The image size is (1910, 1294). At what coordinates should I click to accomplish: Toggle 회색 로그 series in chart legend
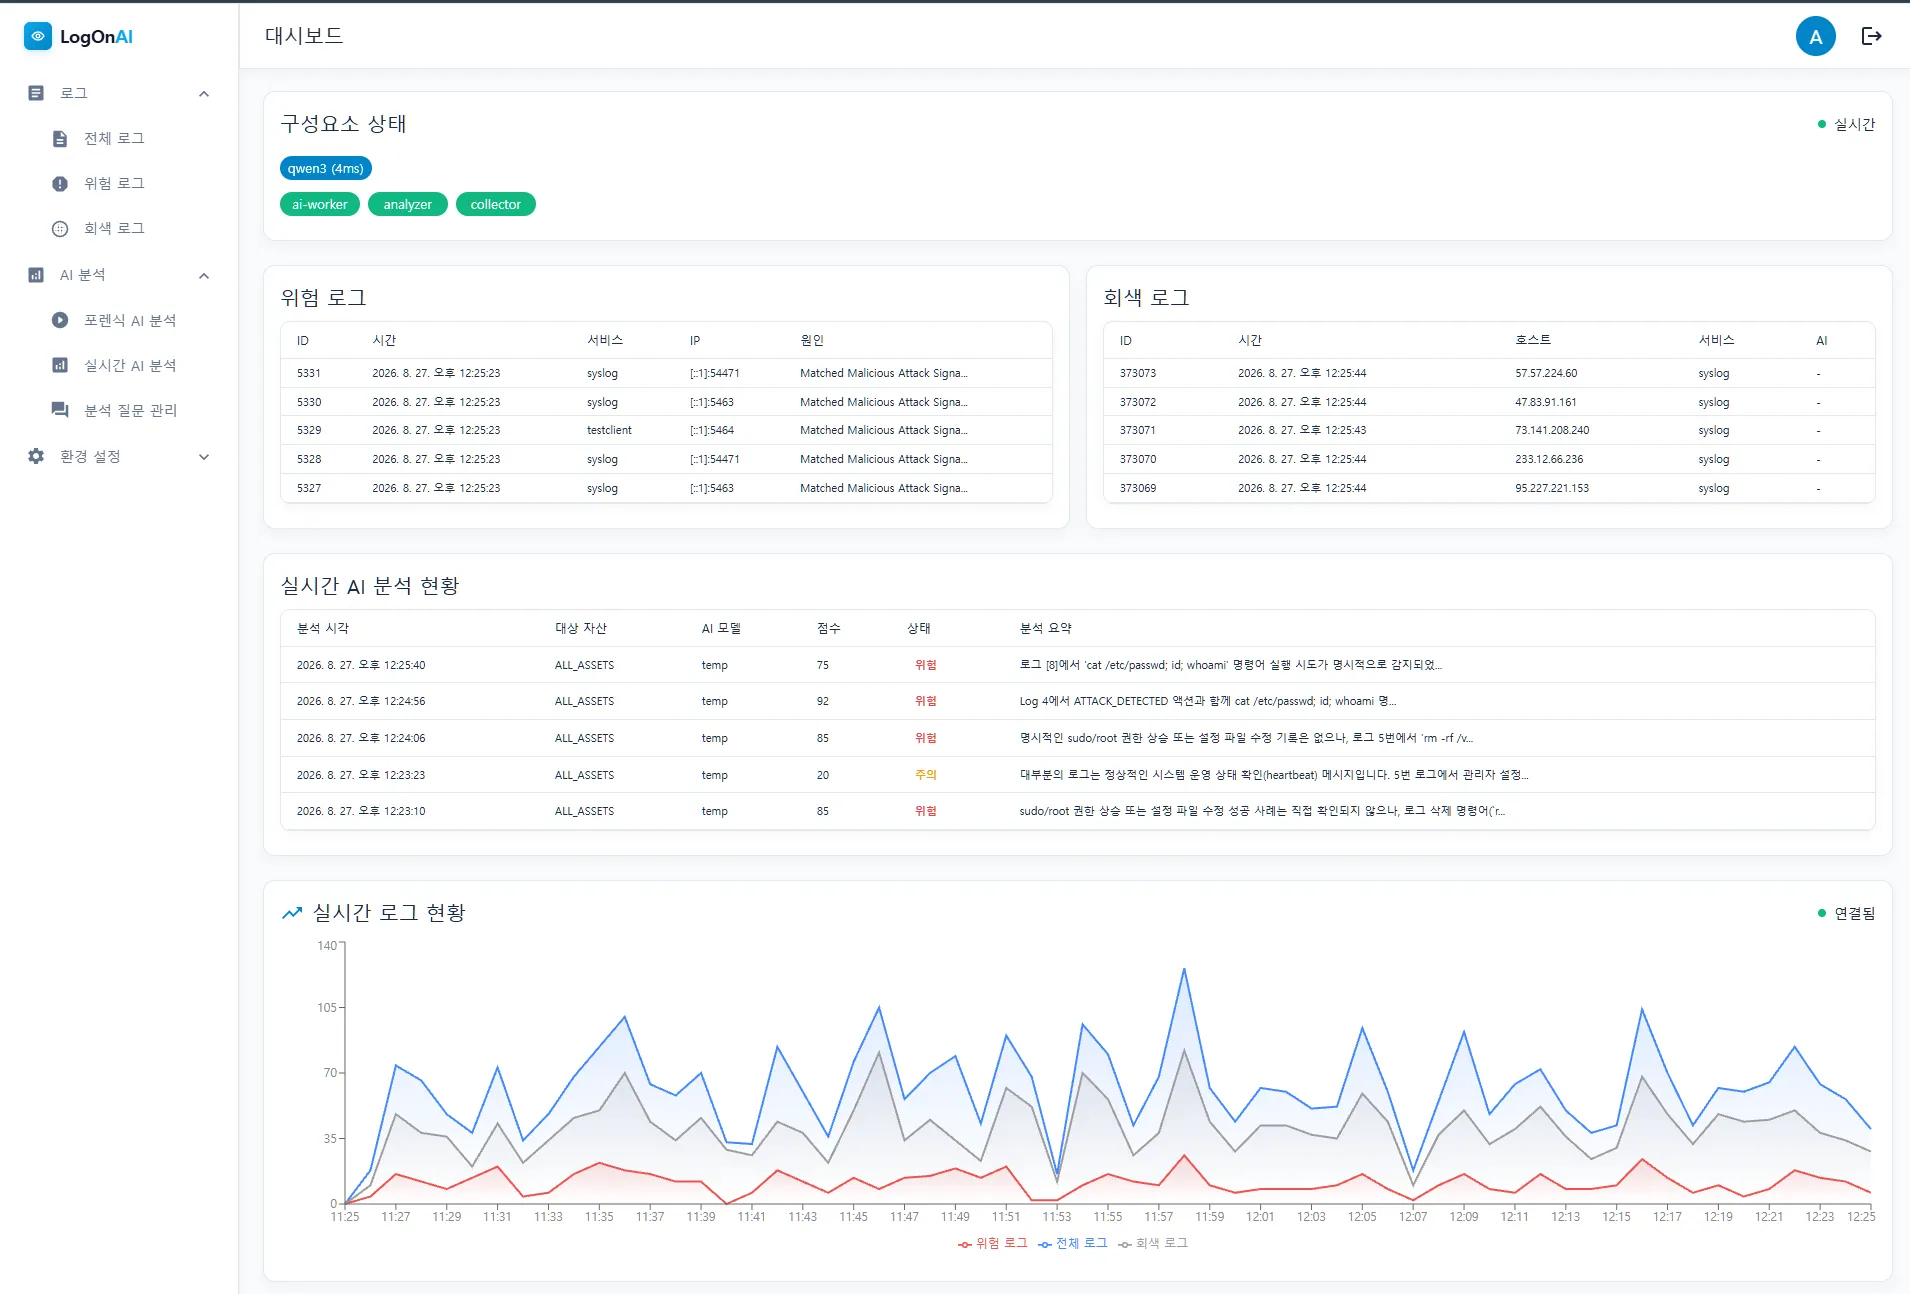[1152, 1243]
